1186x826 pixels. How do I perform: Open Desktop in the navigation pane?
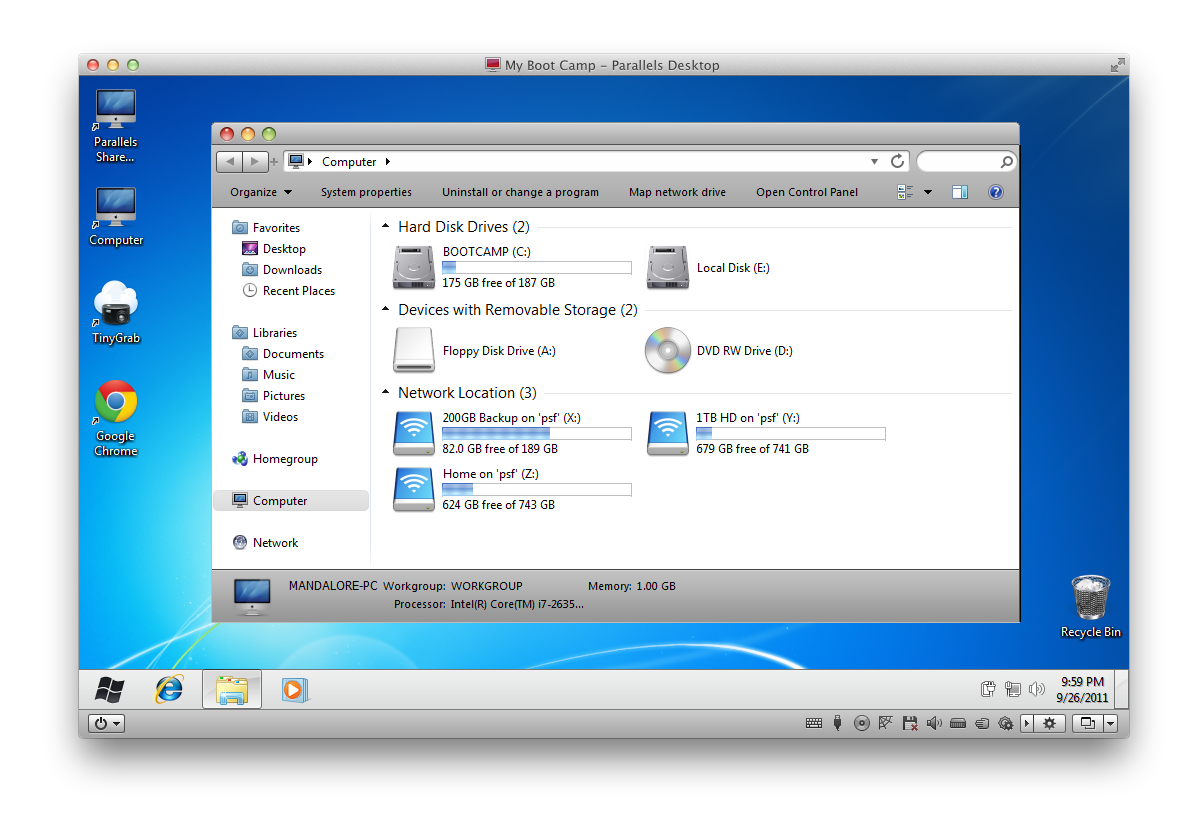point(274,249)
